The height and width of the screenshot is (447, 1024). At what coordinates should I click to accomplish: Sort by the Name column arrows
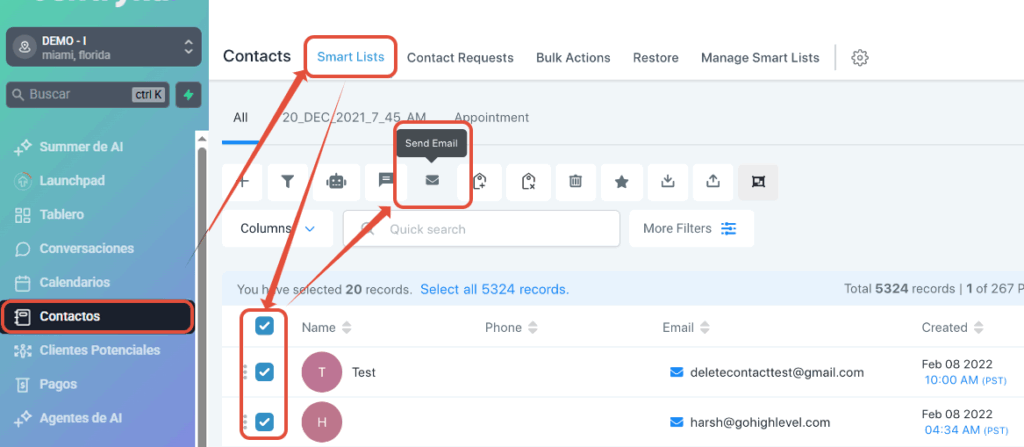click(347, 328)
